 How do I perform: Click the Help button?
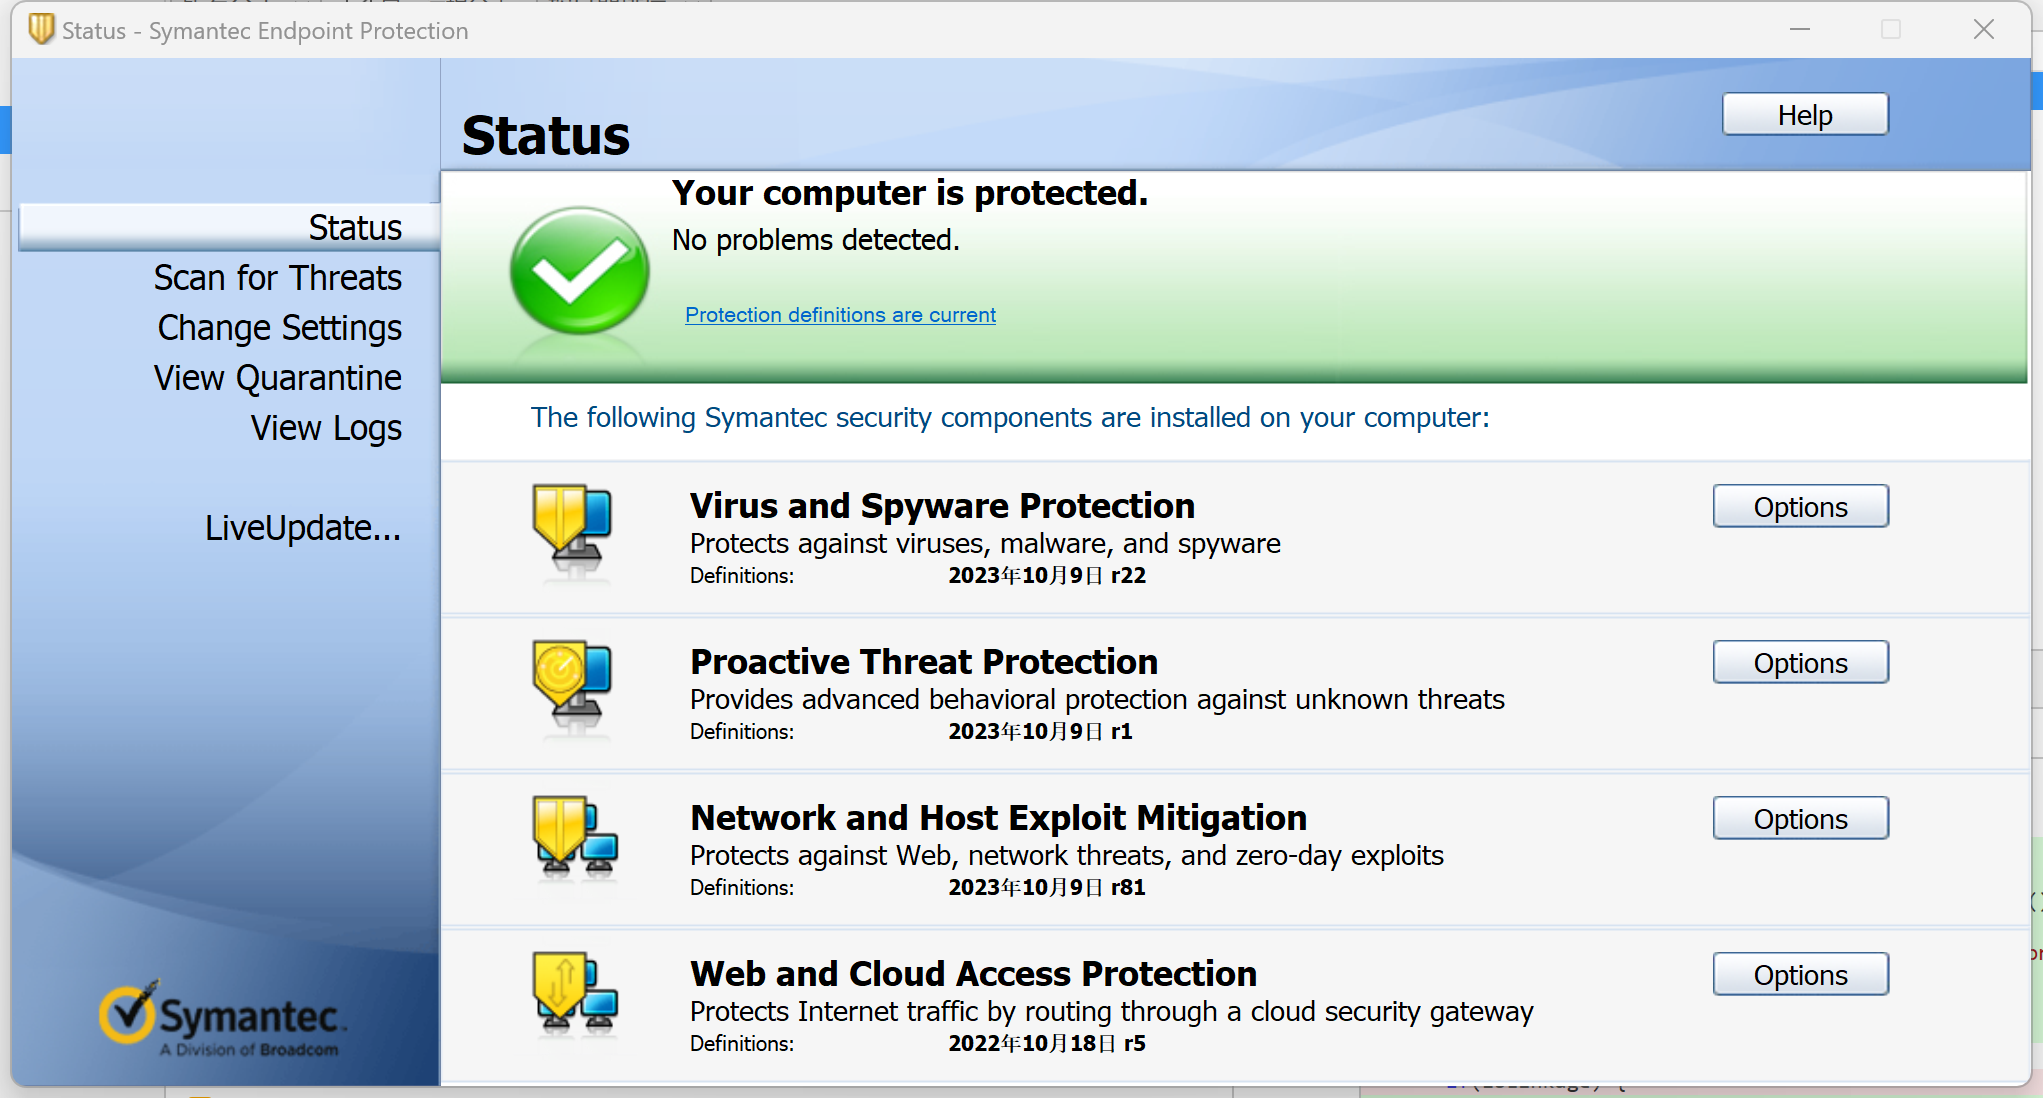(1805, 115)
